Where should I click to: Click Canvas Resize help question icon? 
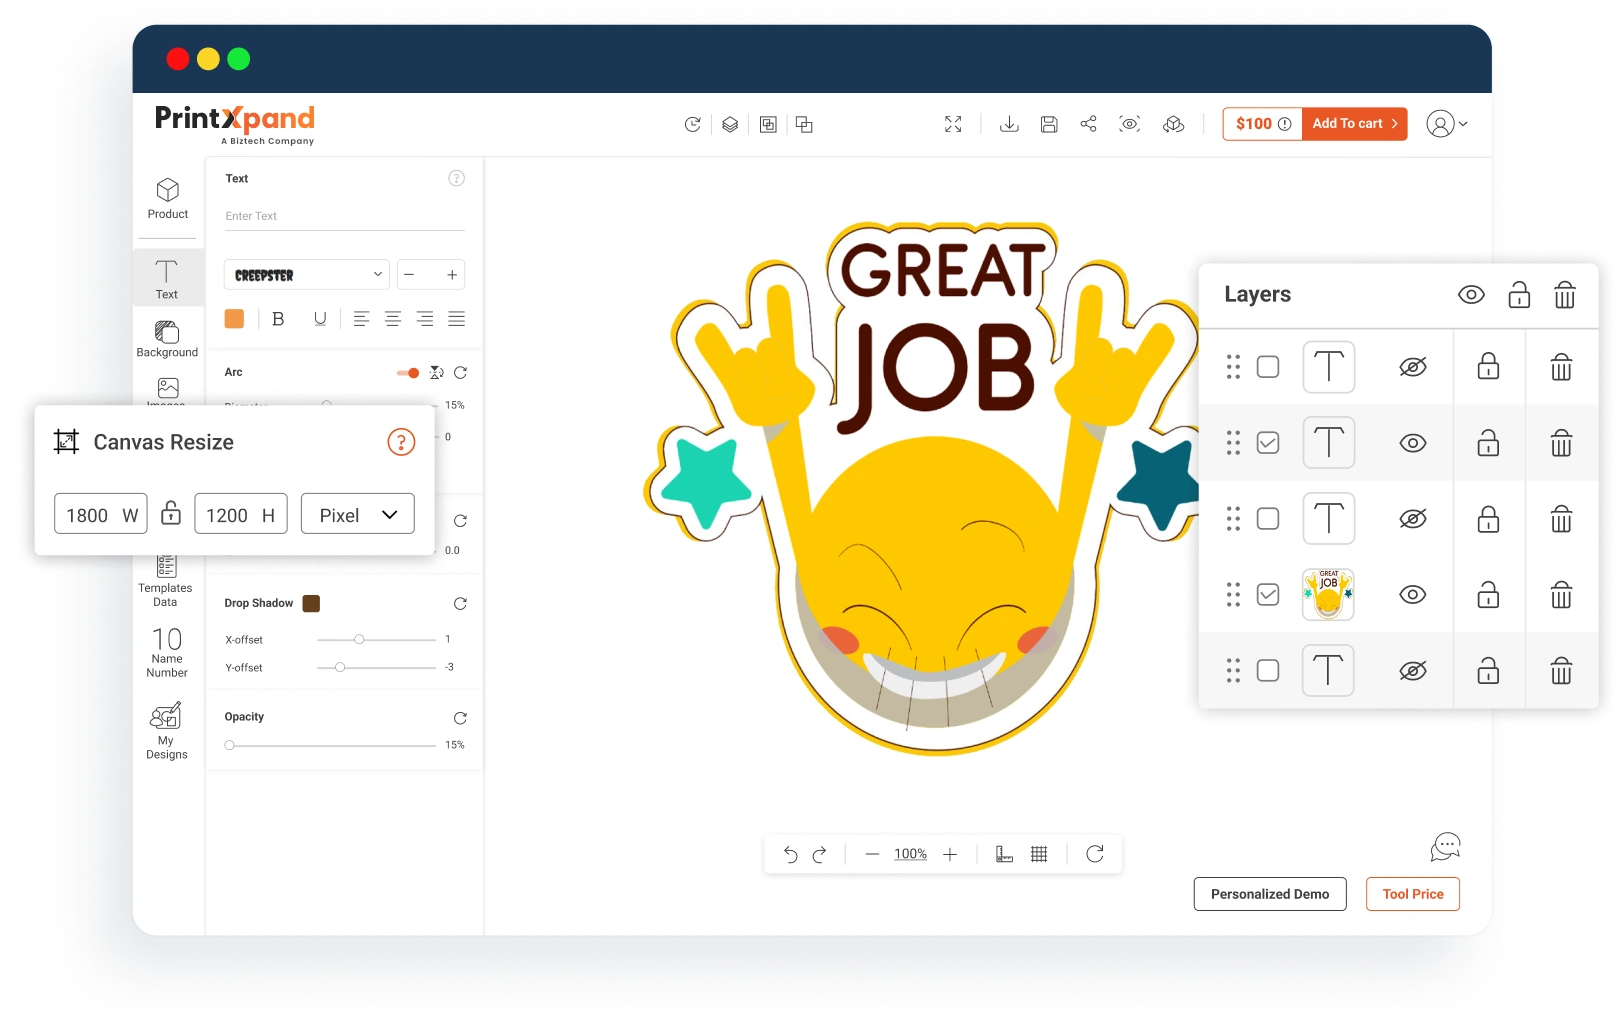pos(401,442)
